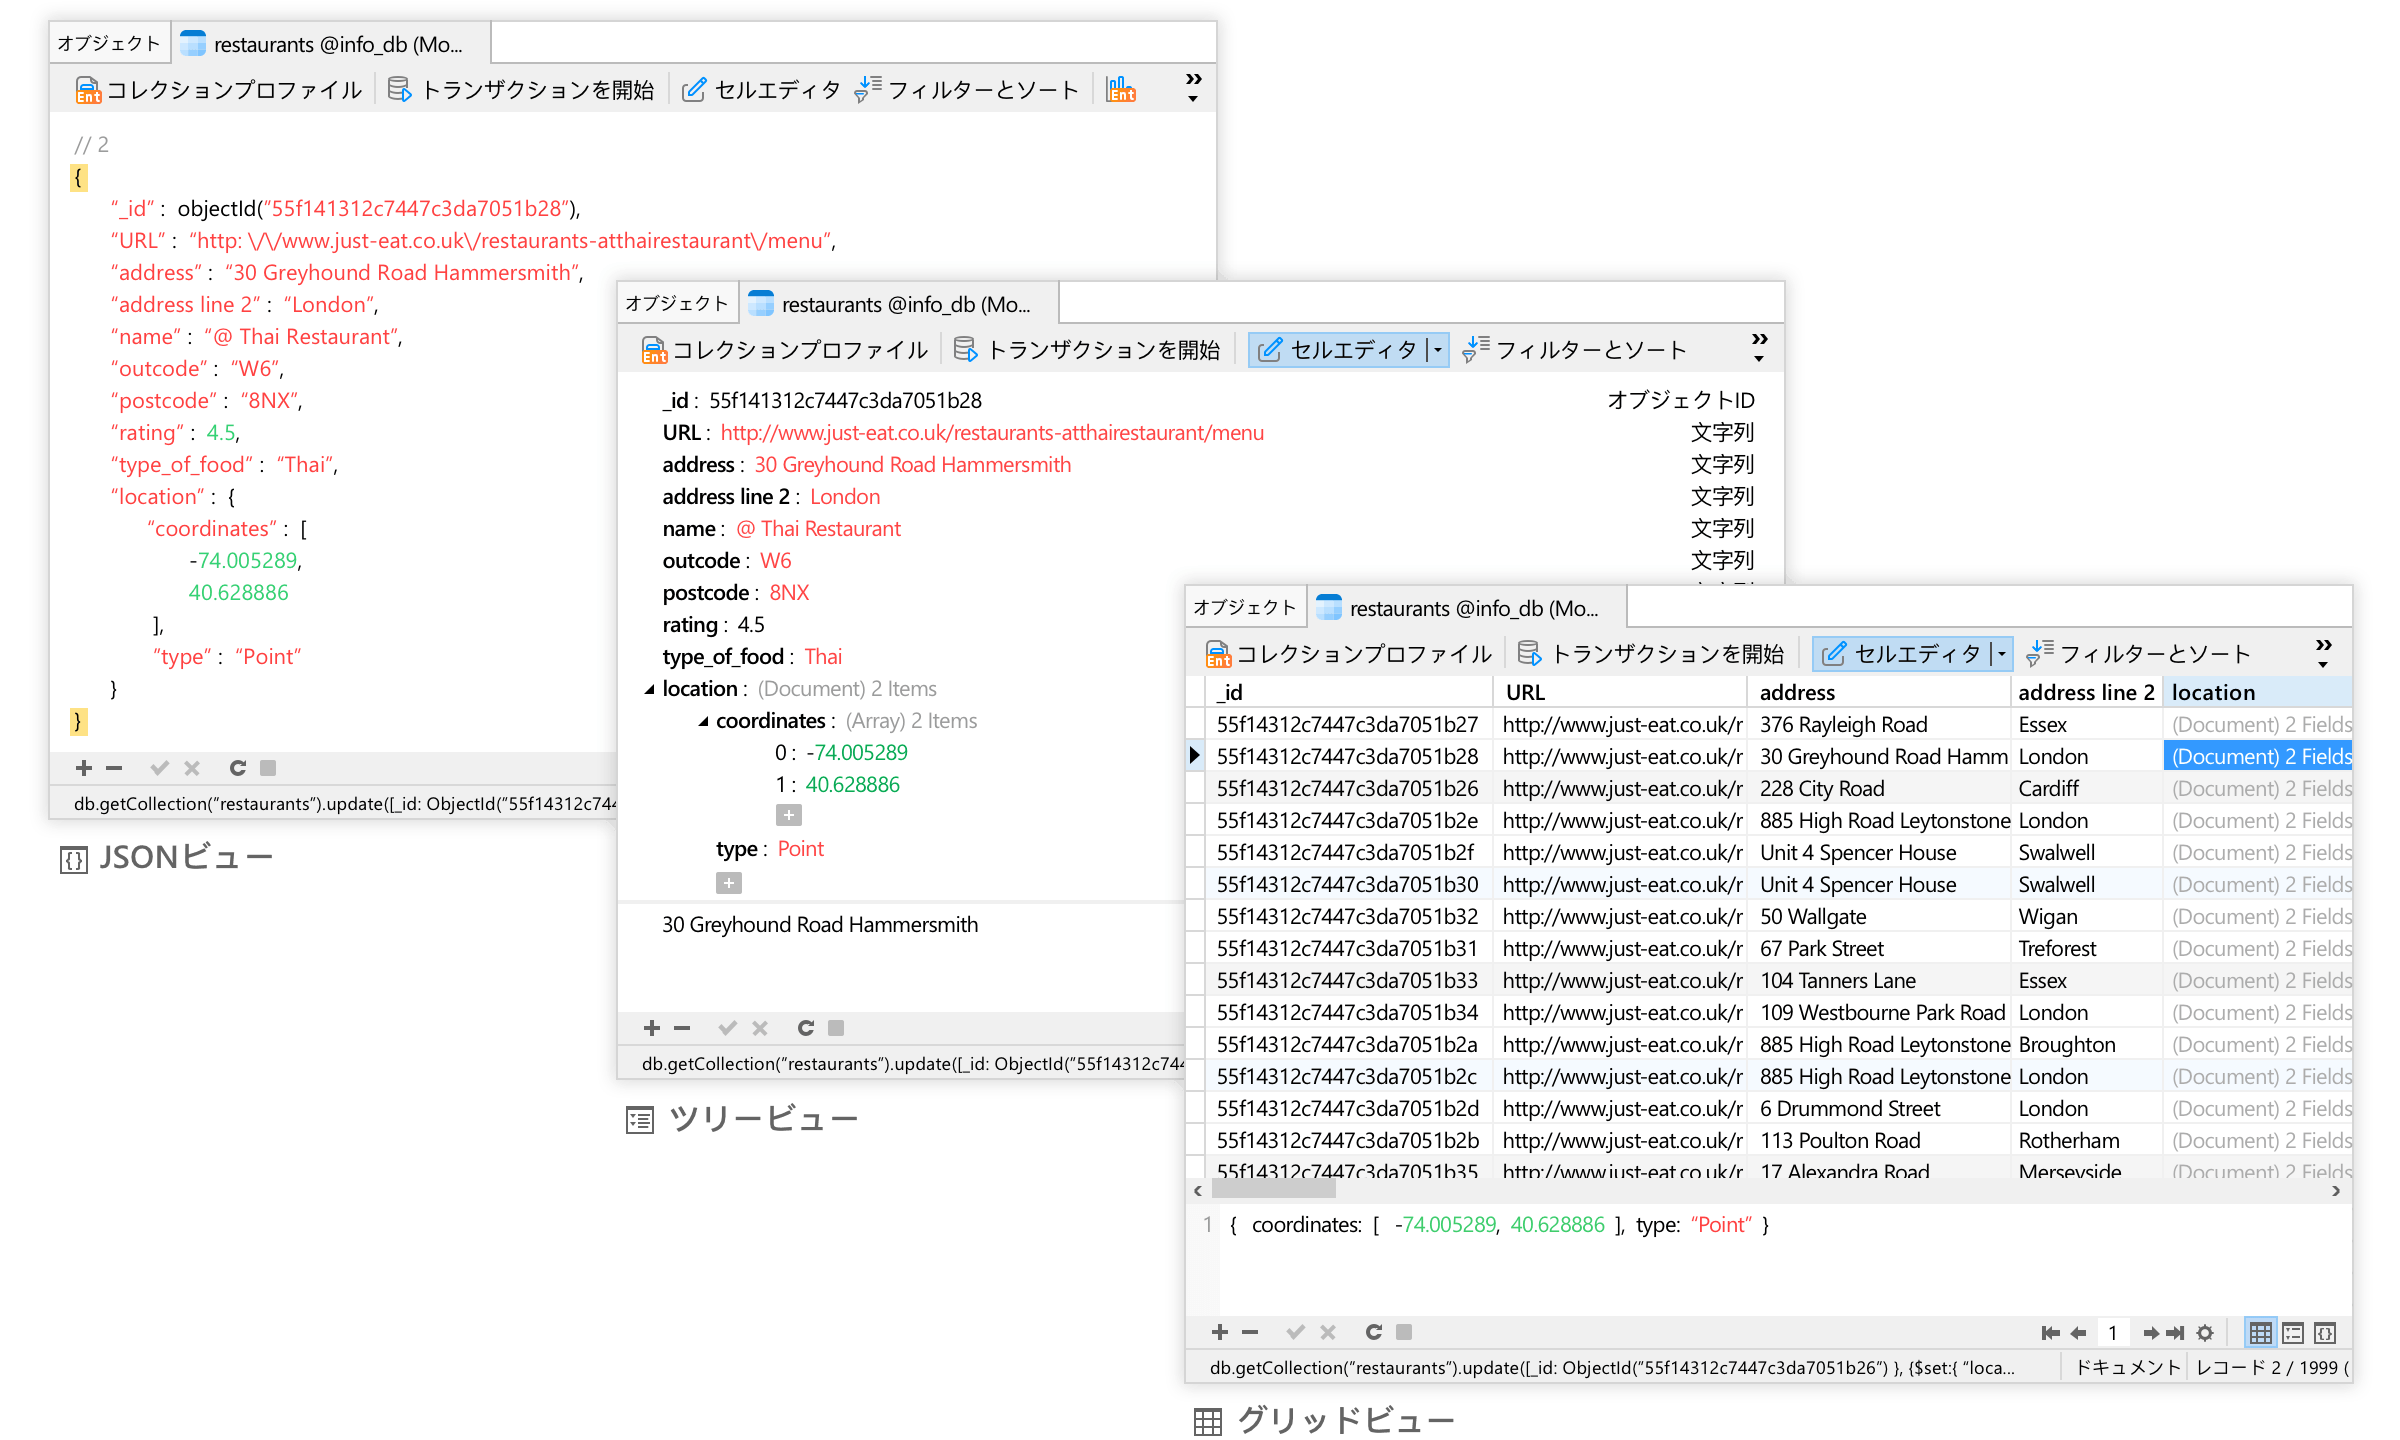Open フィルターとソート in tree view toolbar

1575,350
